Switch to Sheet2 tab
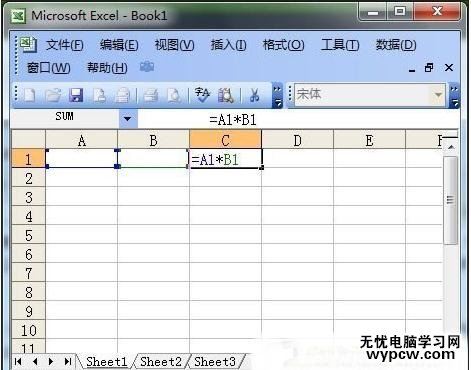471x370 pixels. pos(161,362)
